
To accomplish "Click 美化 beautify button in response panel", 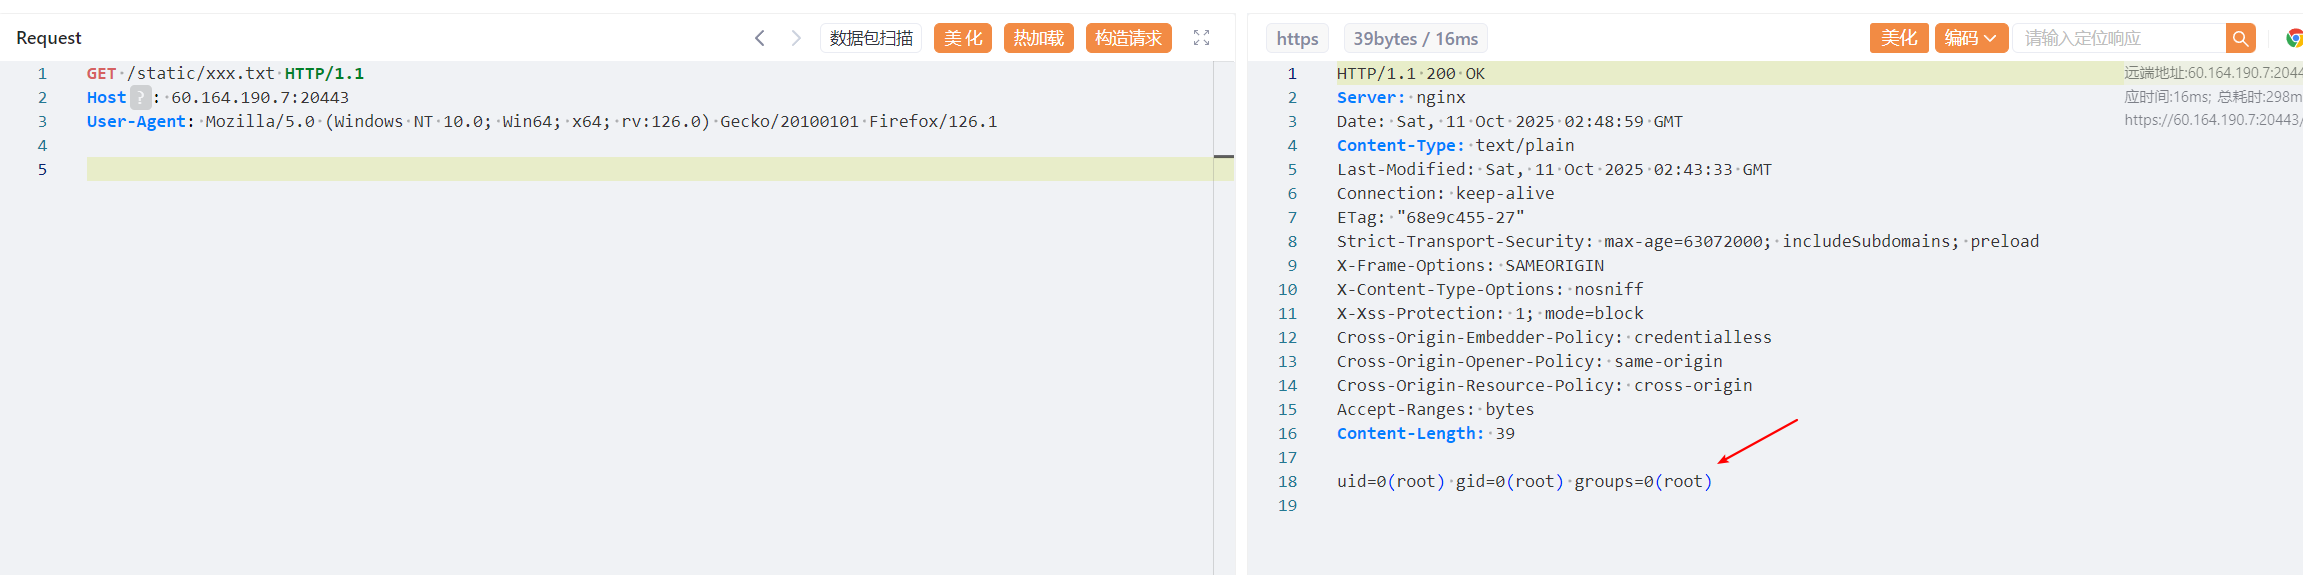I will coord(1898,38).
